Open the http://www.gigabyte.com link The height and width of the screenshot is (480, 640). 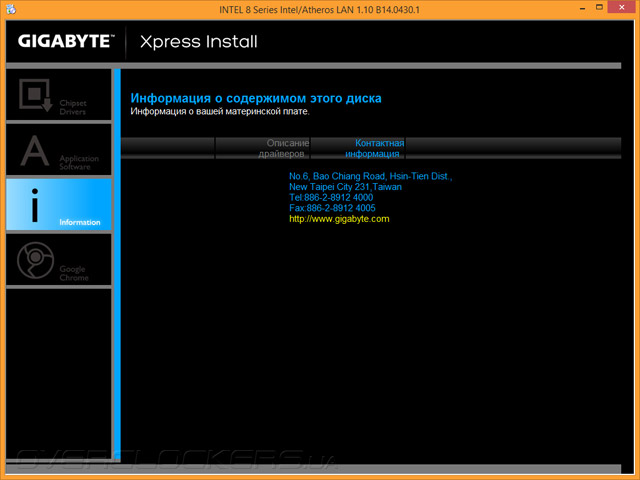(x=339, y=219)
